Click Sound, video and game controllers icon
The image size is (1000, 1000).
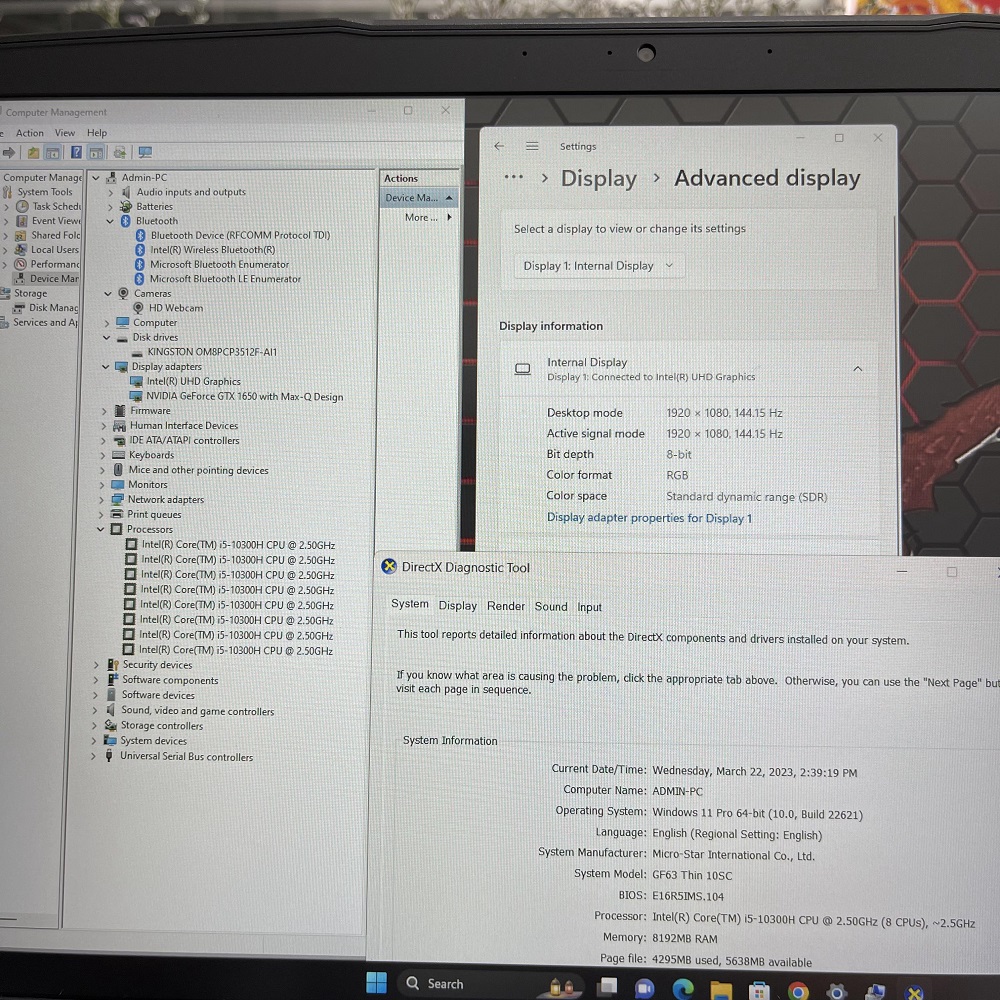coord(111,710)
